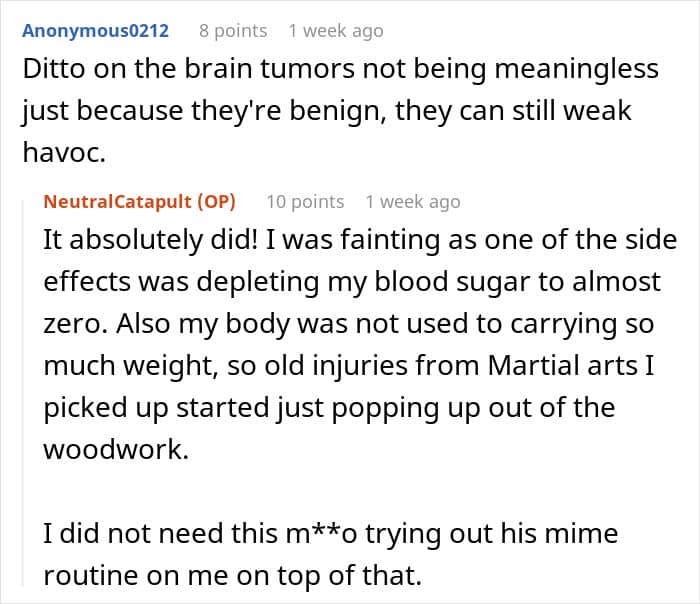Click the timestamp on Anonymous0212's comment
Screen dimensions: 700x604
[335, 31]
